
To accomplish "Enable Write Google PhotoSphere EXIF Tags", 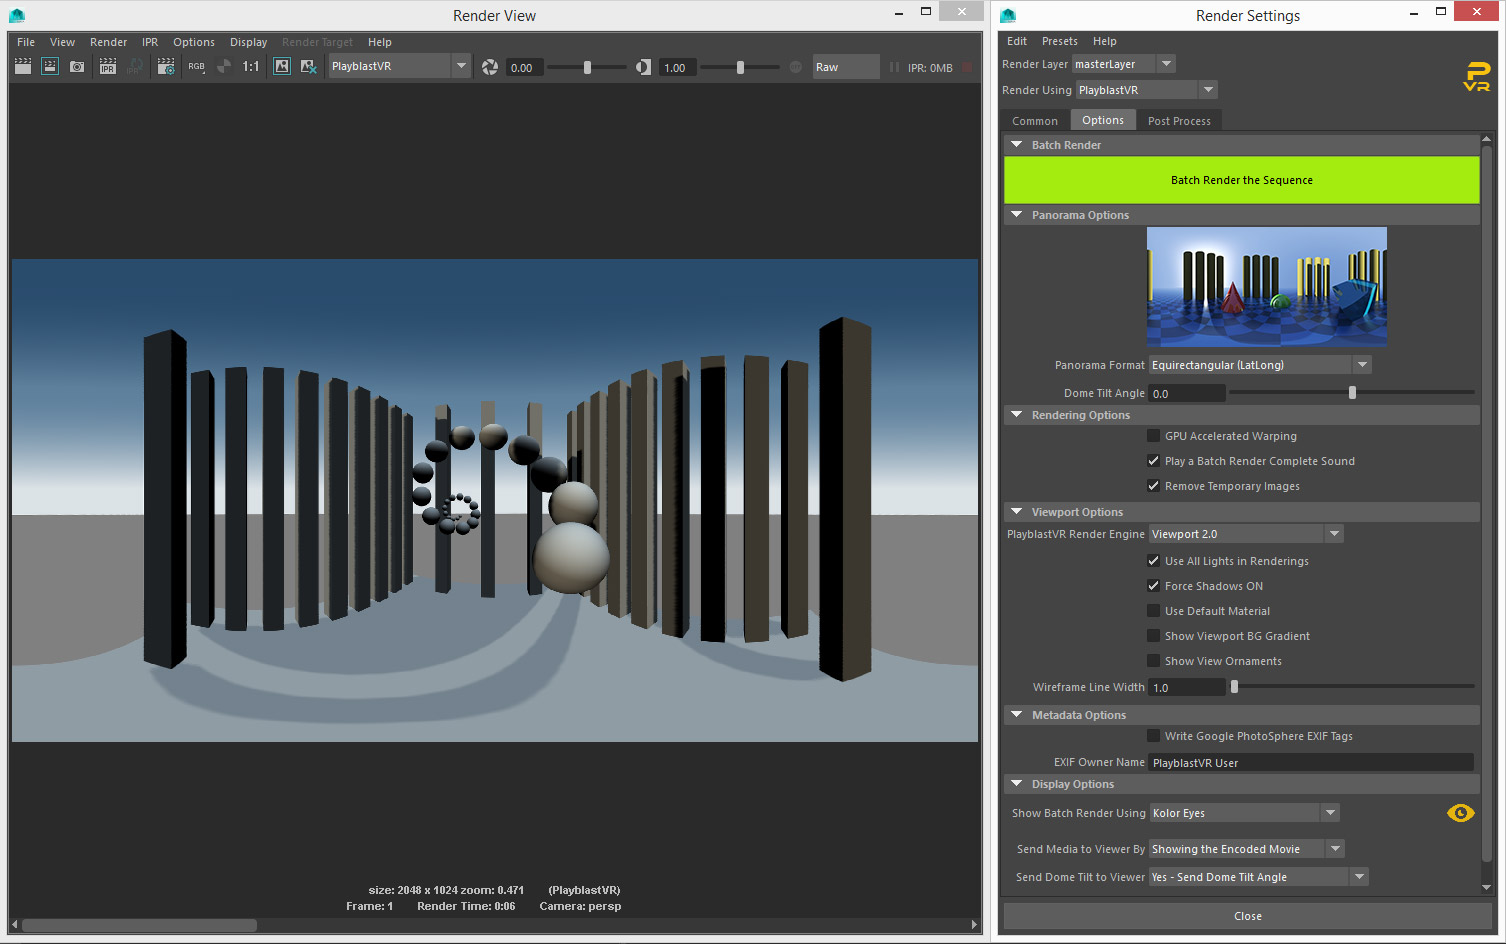I will (x=1154, y=736).
